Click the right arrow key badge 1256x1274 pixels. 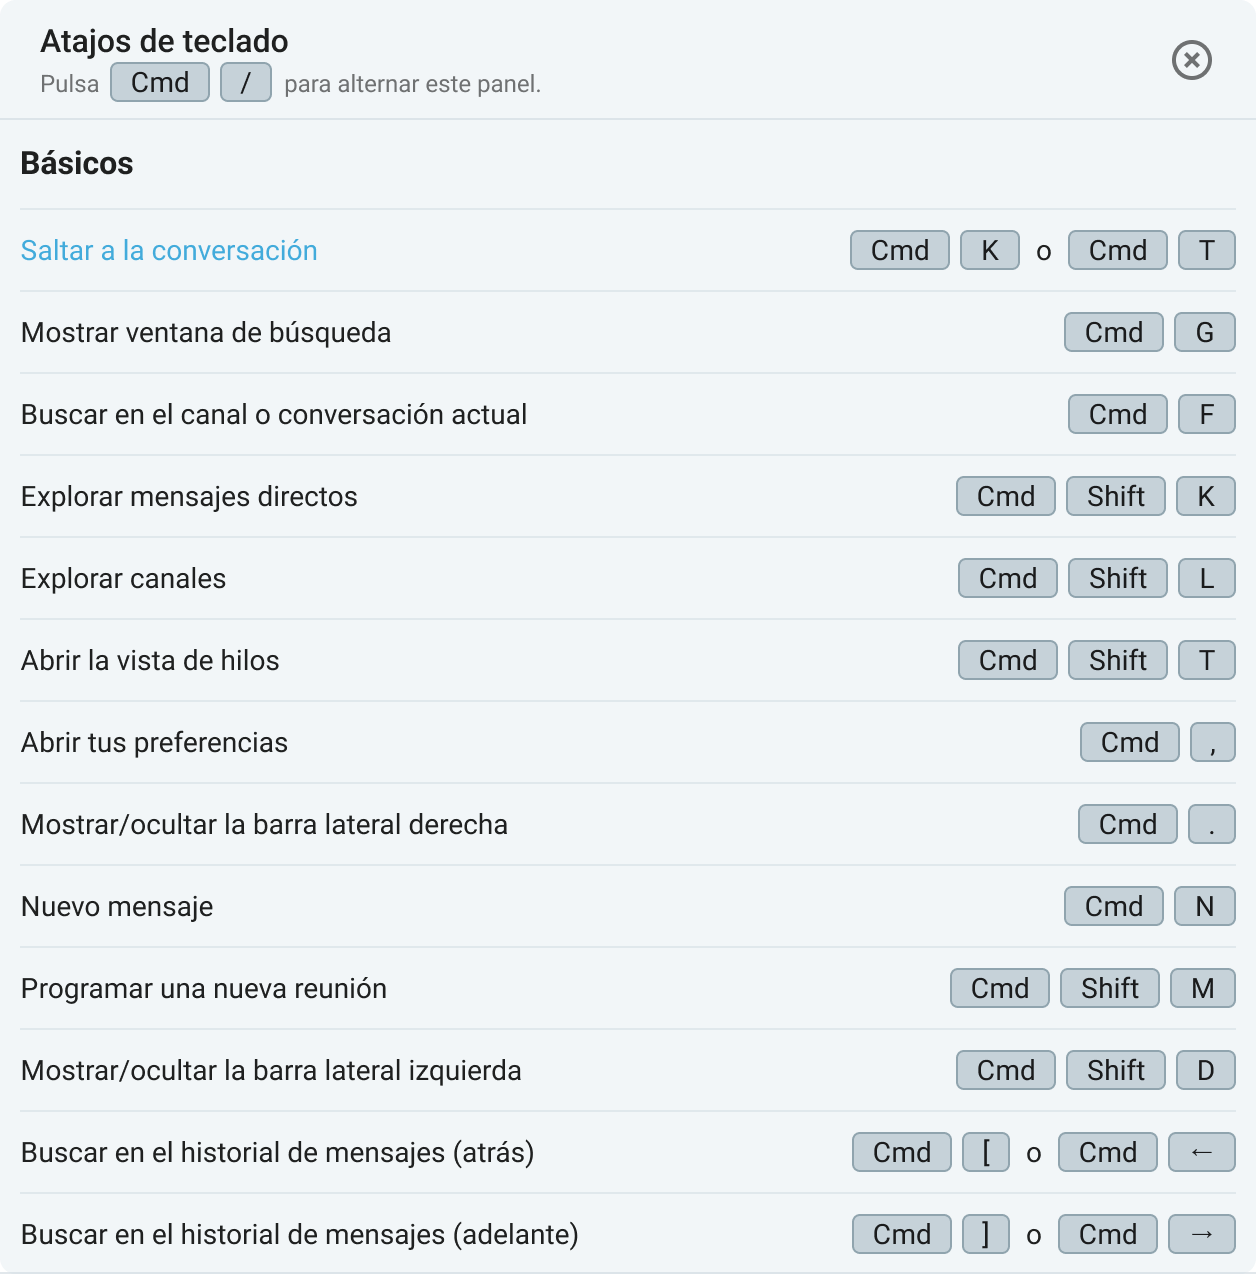1201,1234
